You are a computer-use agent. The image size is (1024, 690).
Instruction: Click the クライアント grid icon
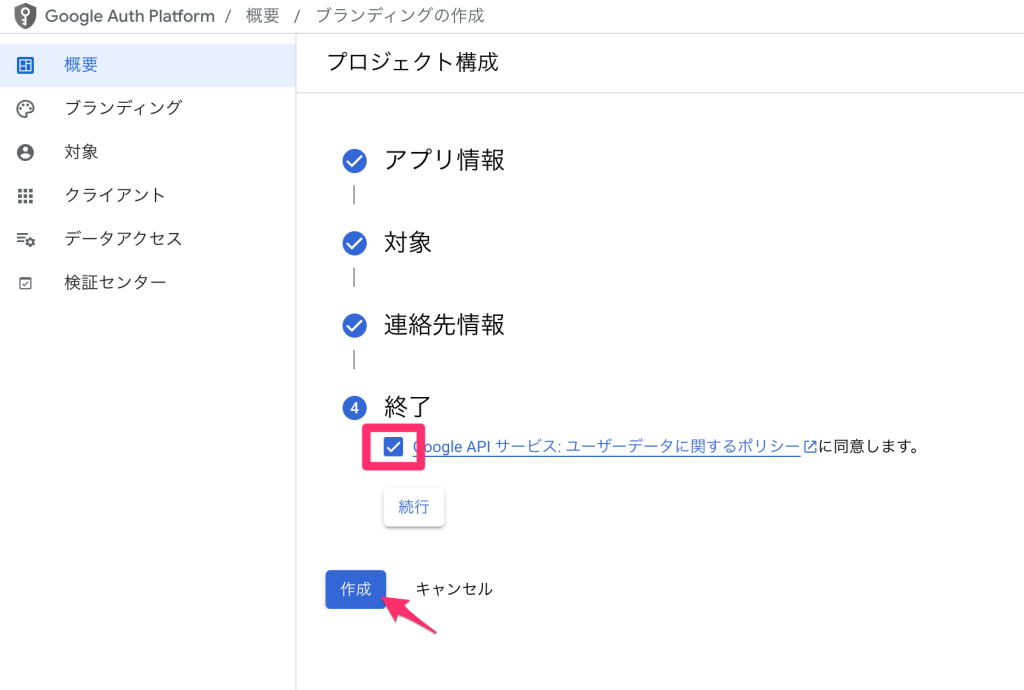(25, 196)
